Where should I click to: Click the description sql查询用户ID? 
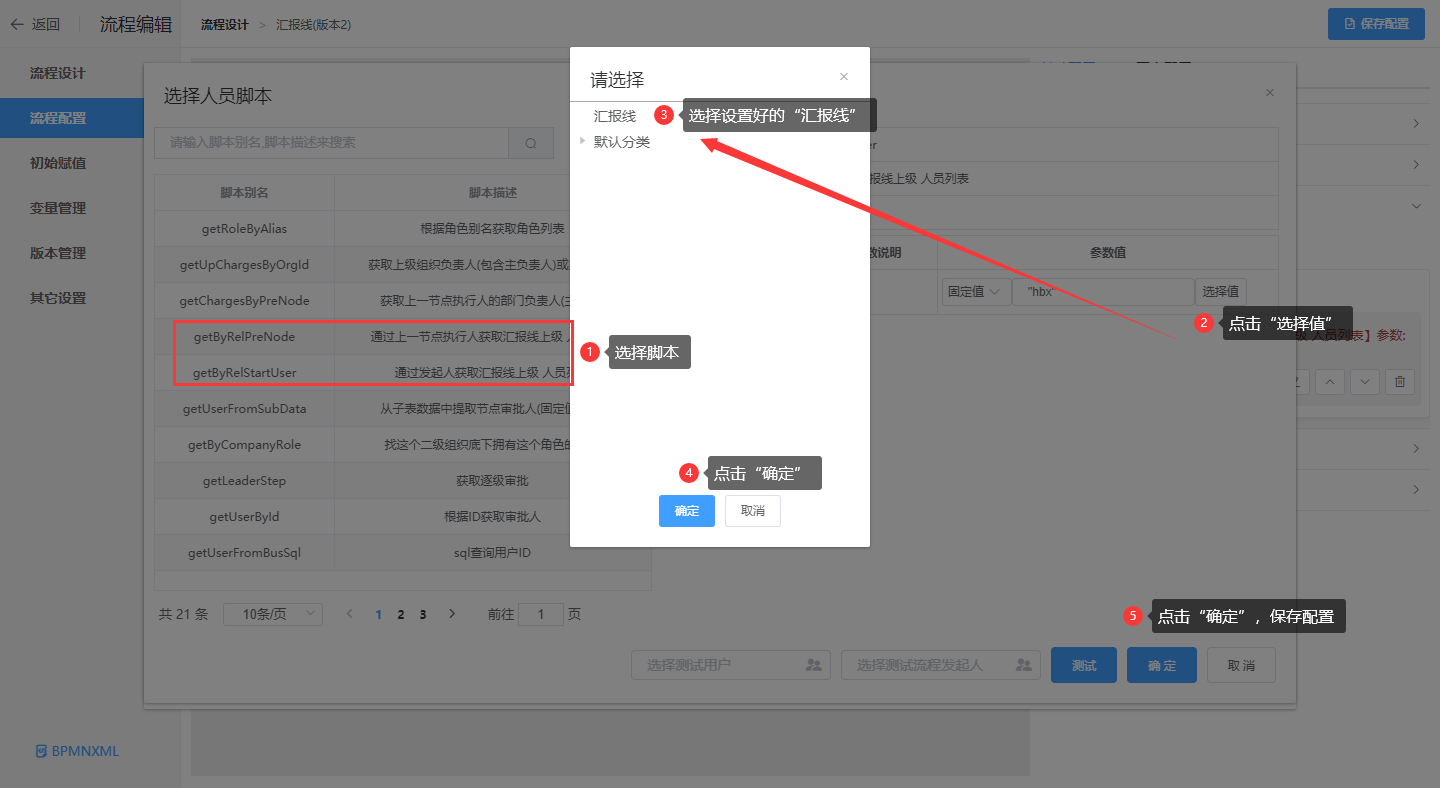492,553
